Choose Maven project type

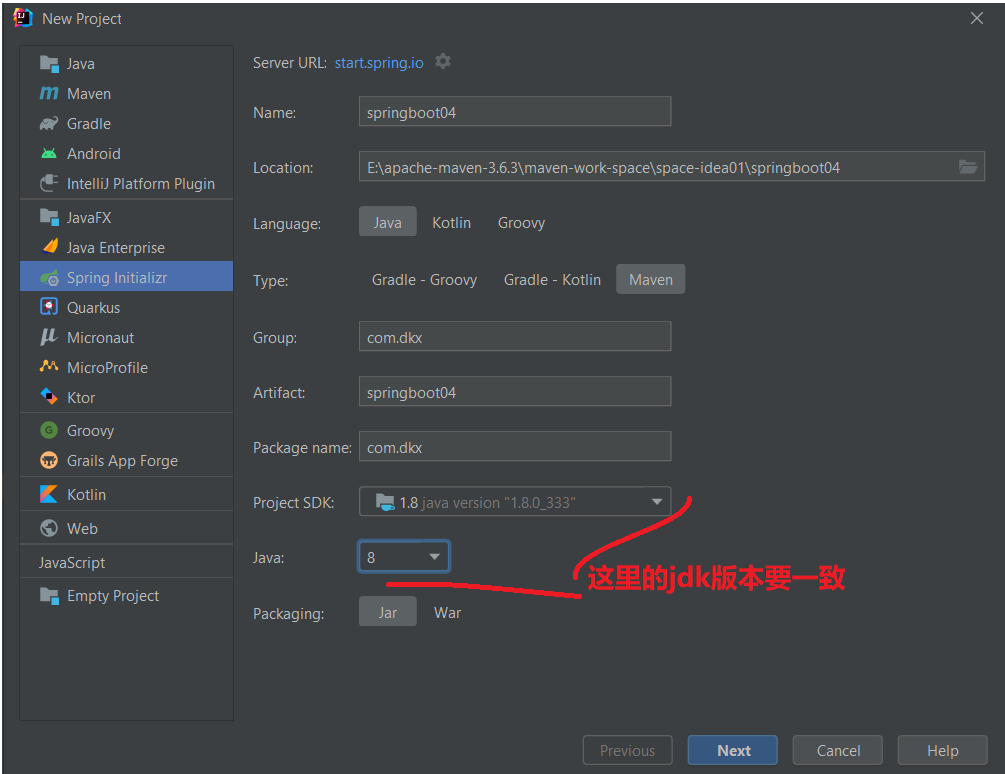click(x=651, y=279)
